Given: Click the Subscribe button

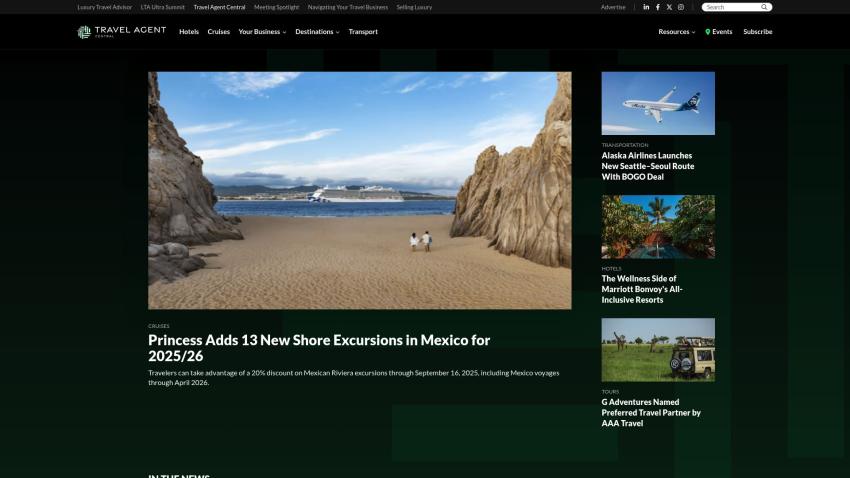Looking at the screenshot, I should [757, 31].
